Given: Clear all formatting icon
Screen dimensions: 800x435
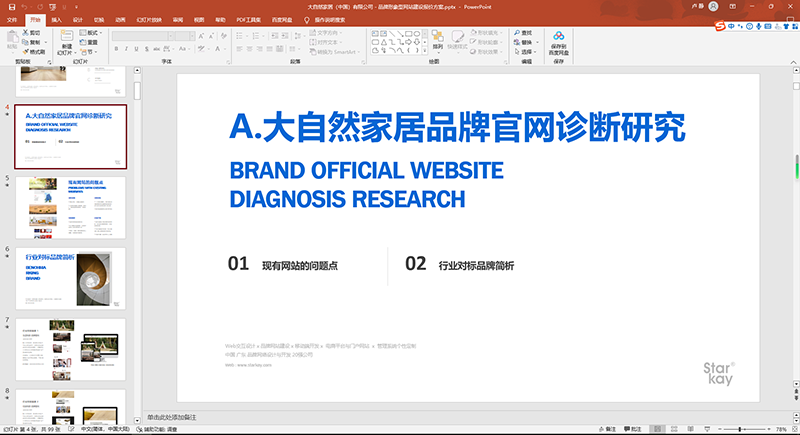Looking at the screenshot, I should [223, 36].
